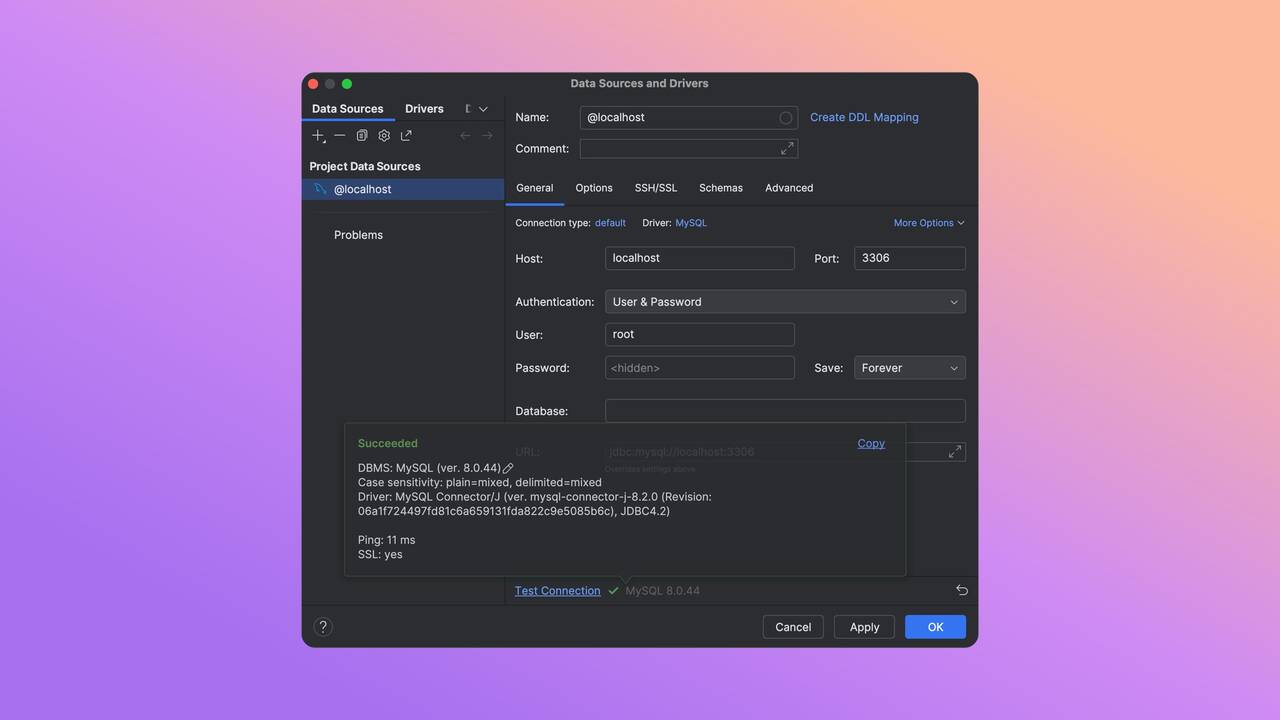Viewport: 1280px width, 720px height.
Task: Expand the Comment field with its resize icon
Action: pos(787,148)
